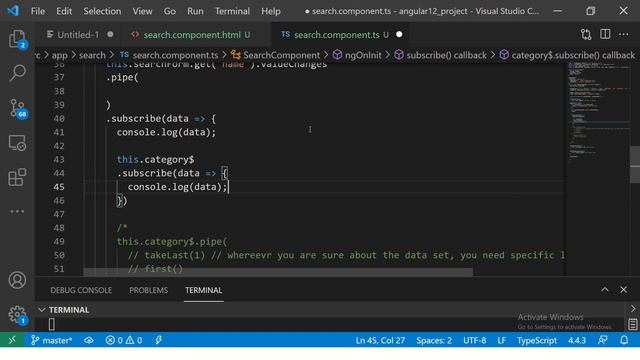Click the app breadcrumb segment
Screen dimensions: 640x360
(x=60, y=55)
